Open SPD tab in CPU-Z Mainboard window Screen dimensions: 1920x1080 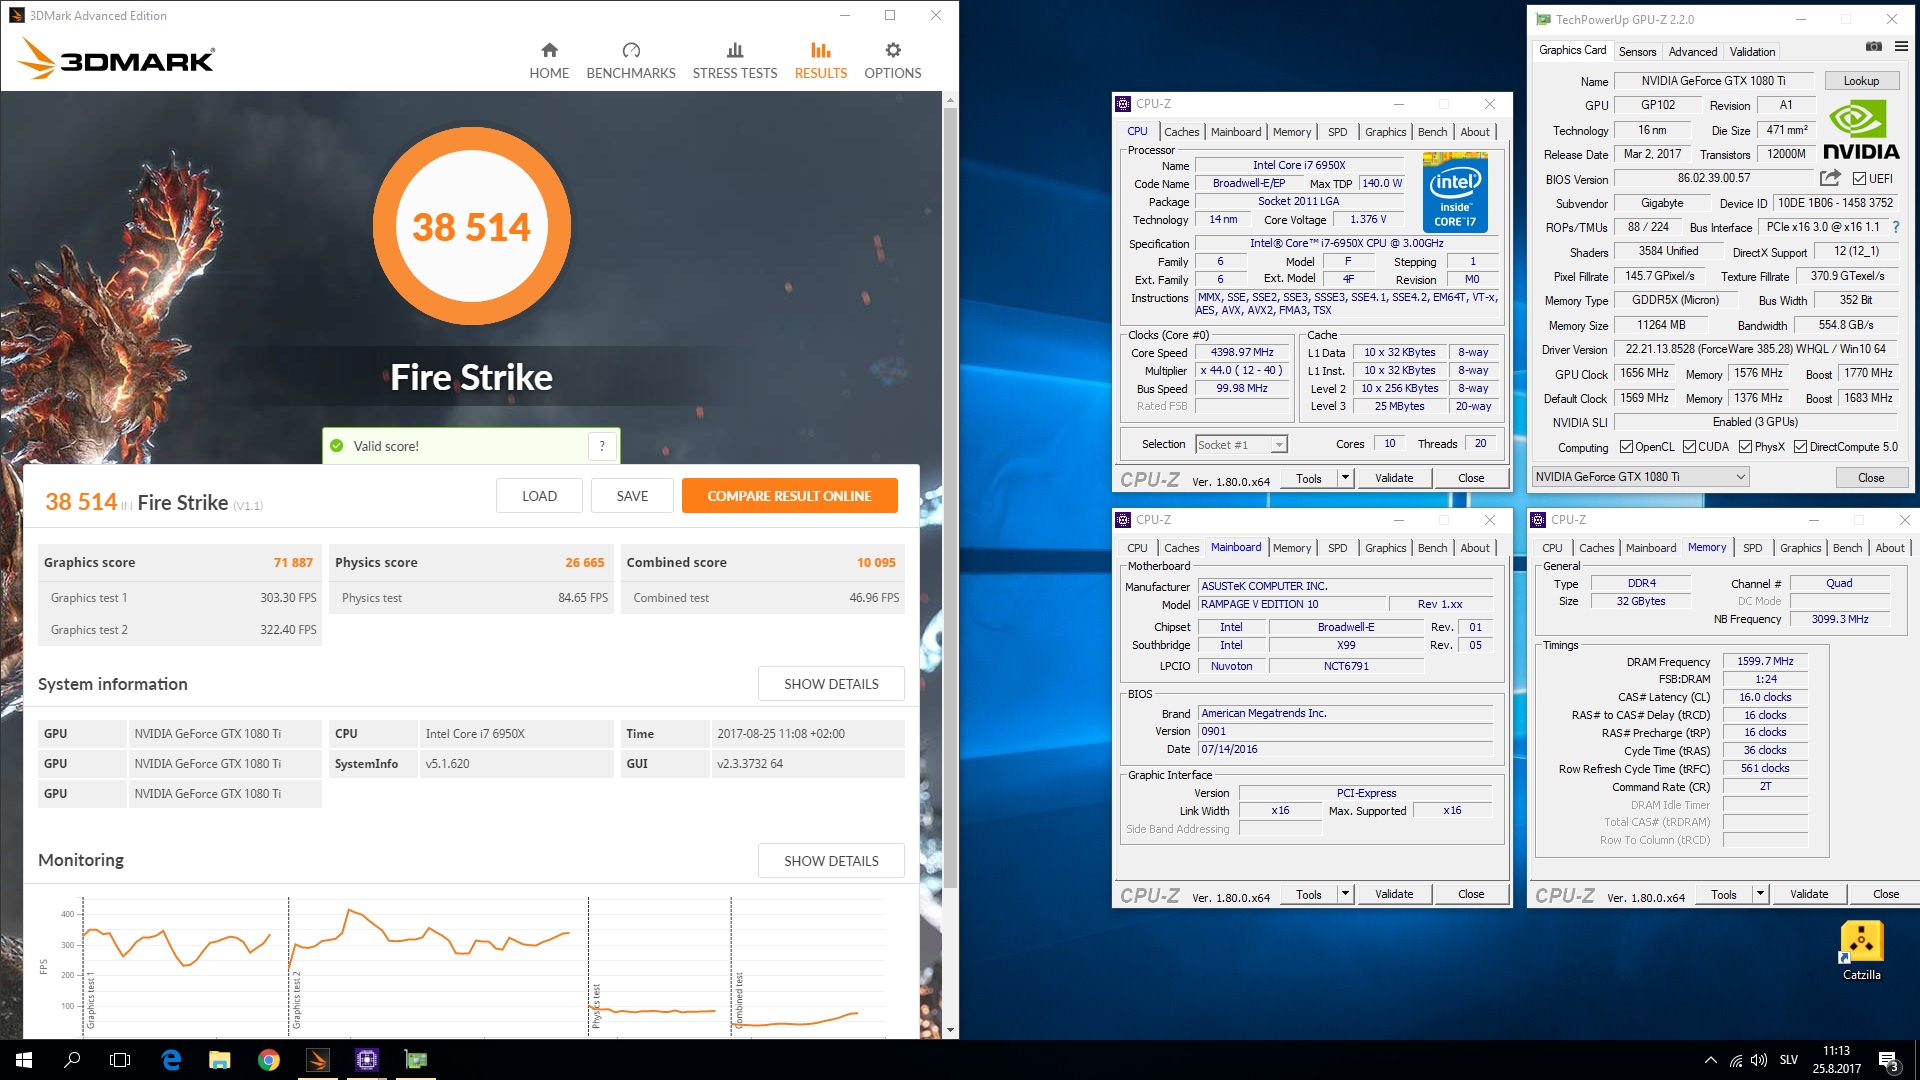1337,548
